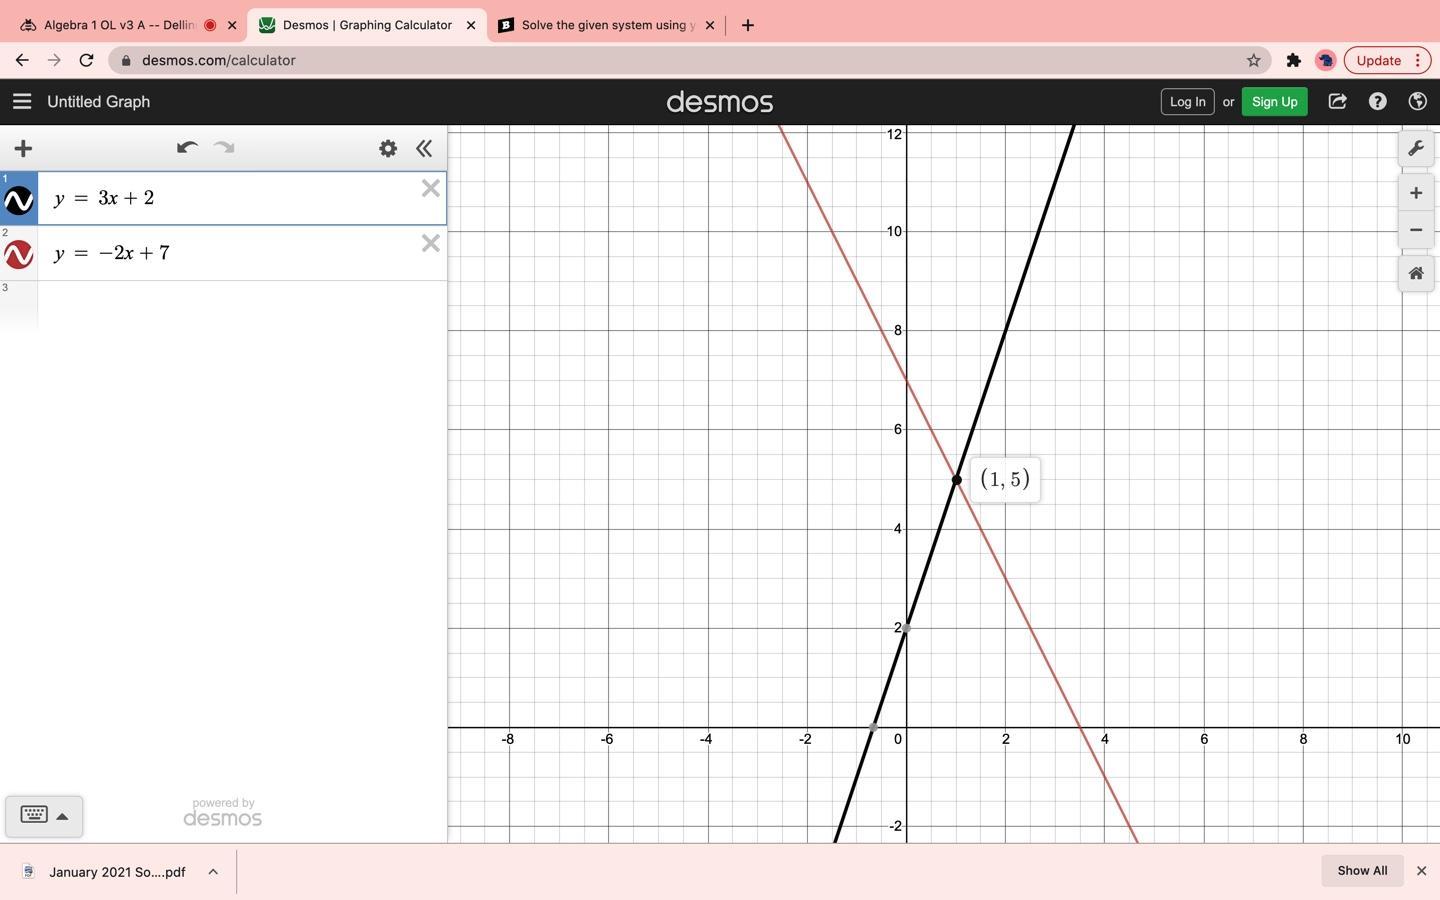Open the hamburger menu beside Untitled Graph
1440x900 pixels.
coord(22,101)
